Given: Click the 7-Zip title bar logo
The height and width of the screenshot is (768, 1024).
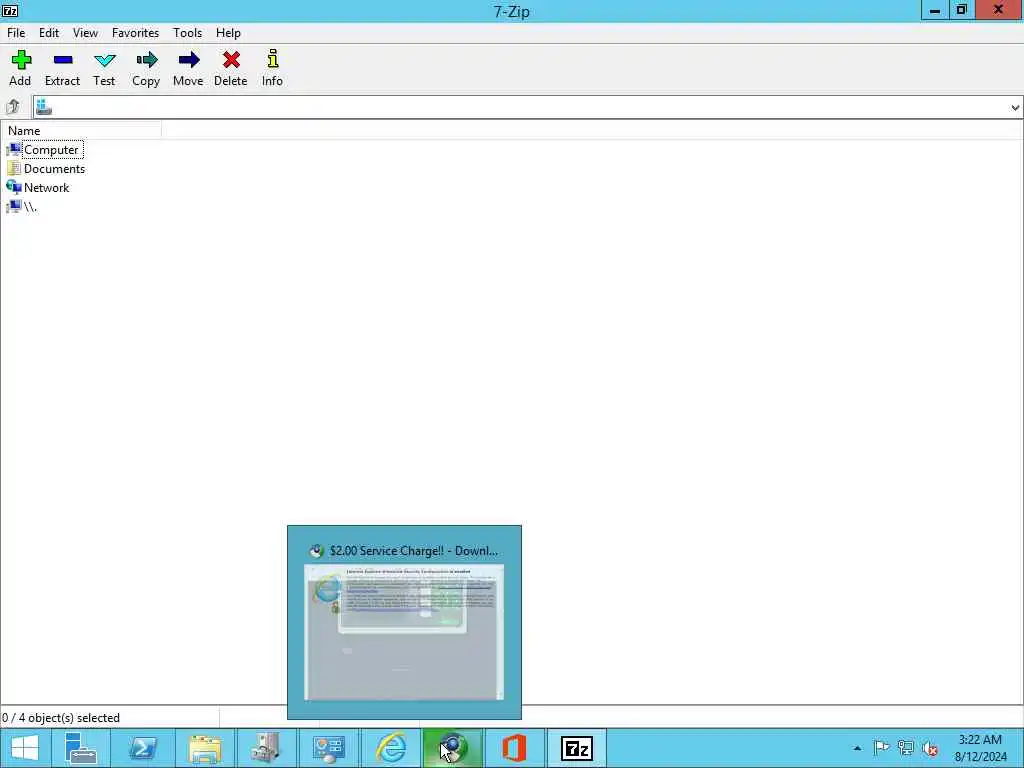Looking at the screenshot, I should coord(10,10).
